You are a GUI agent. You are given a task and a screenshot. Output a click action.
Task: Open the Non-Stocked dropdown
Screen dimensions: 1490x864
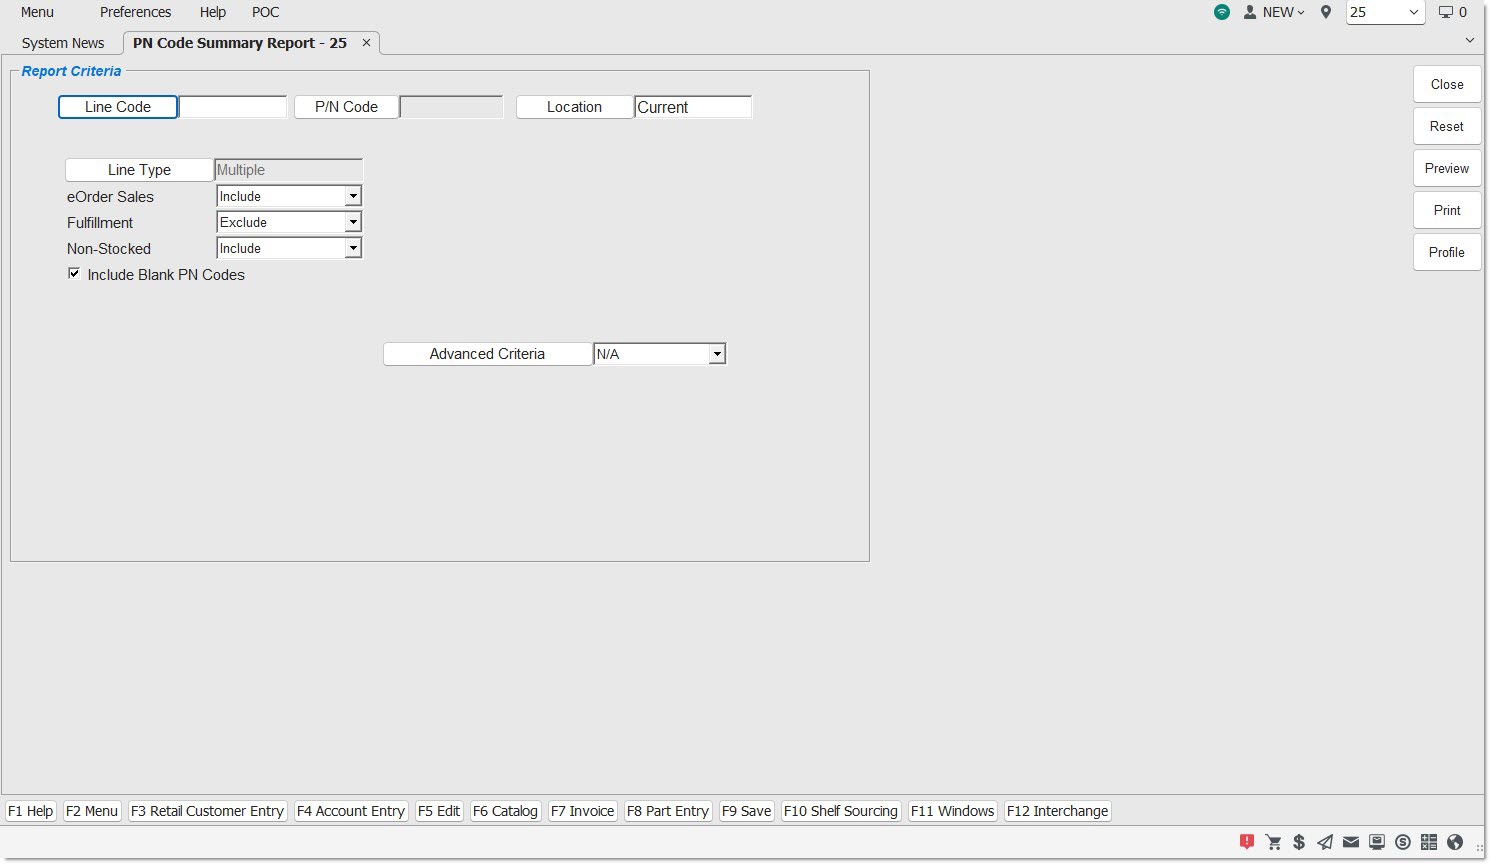[352, 249]
